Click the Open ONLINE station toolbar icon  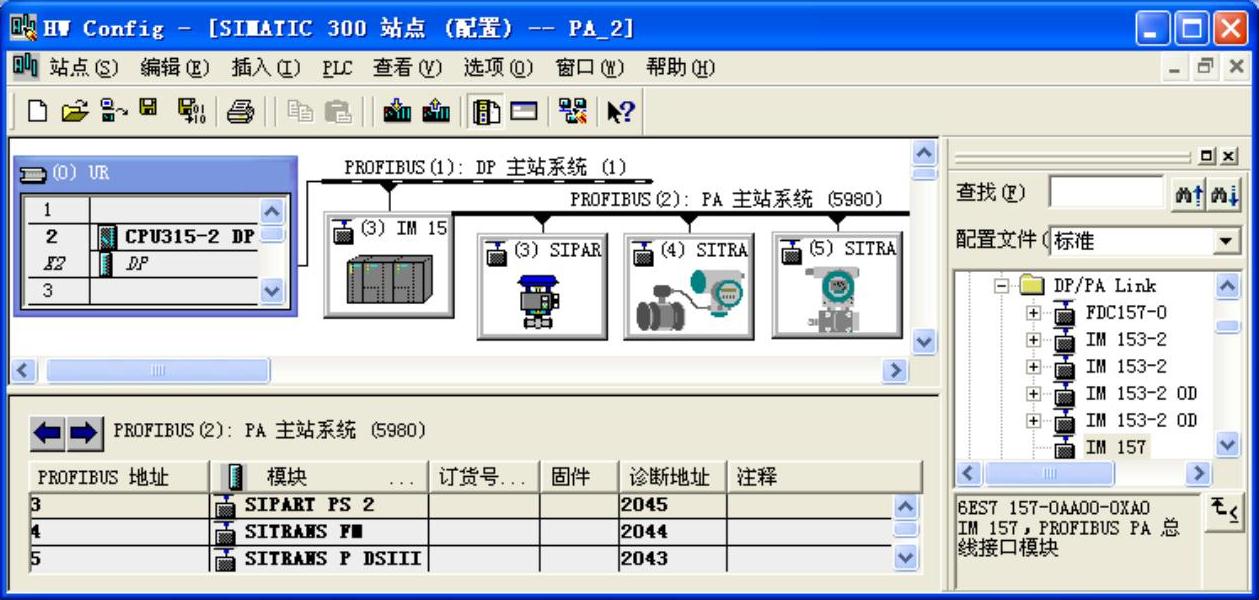pyautogui.click(x=113, y=111)
